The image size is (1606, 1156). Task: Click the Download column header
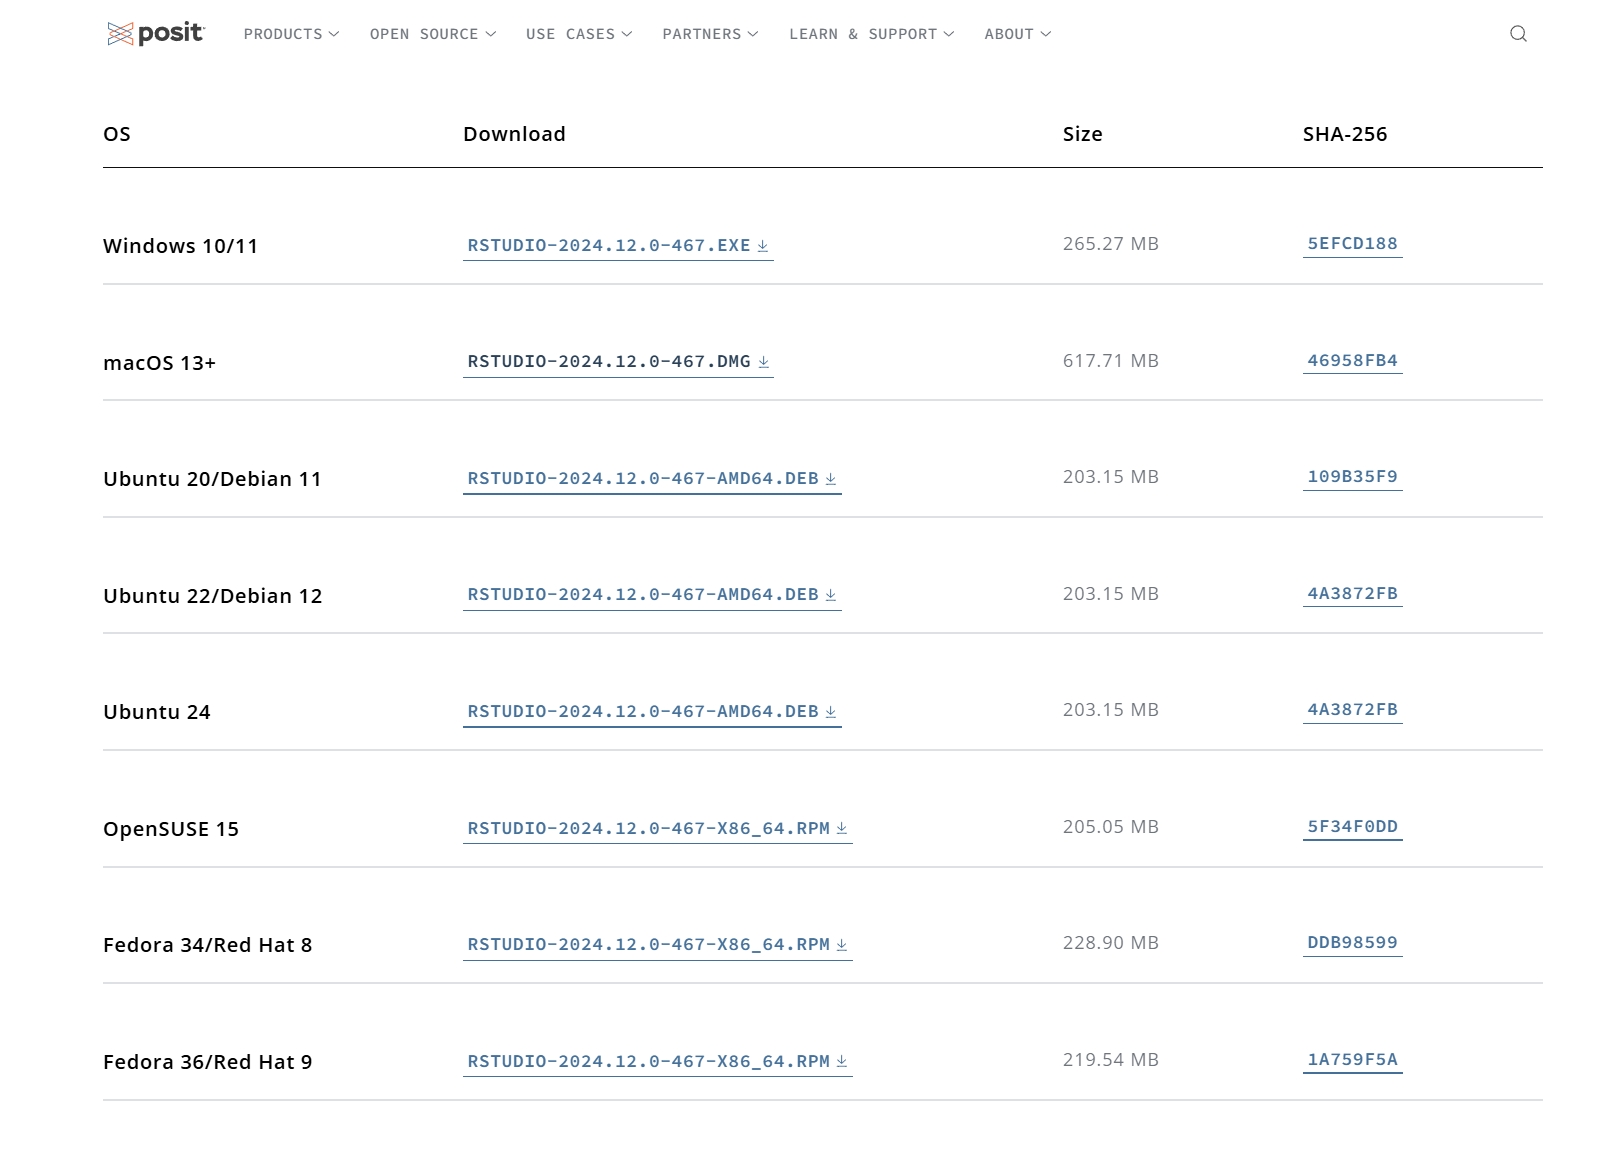(514, 134)
